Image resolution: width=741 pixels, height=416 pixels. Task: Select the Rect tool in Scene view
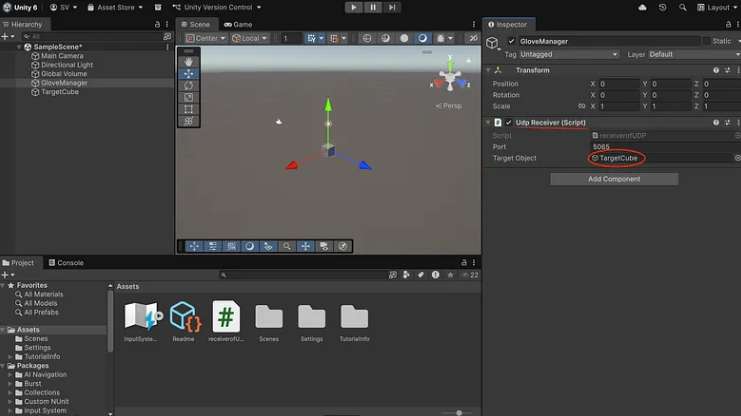click(x=189, y=110)
